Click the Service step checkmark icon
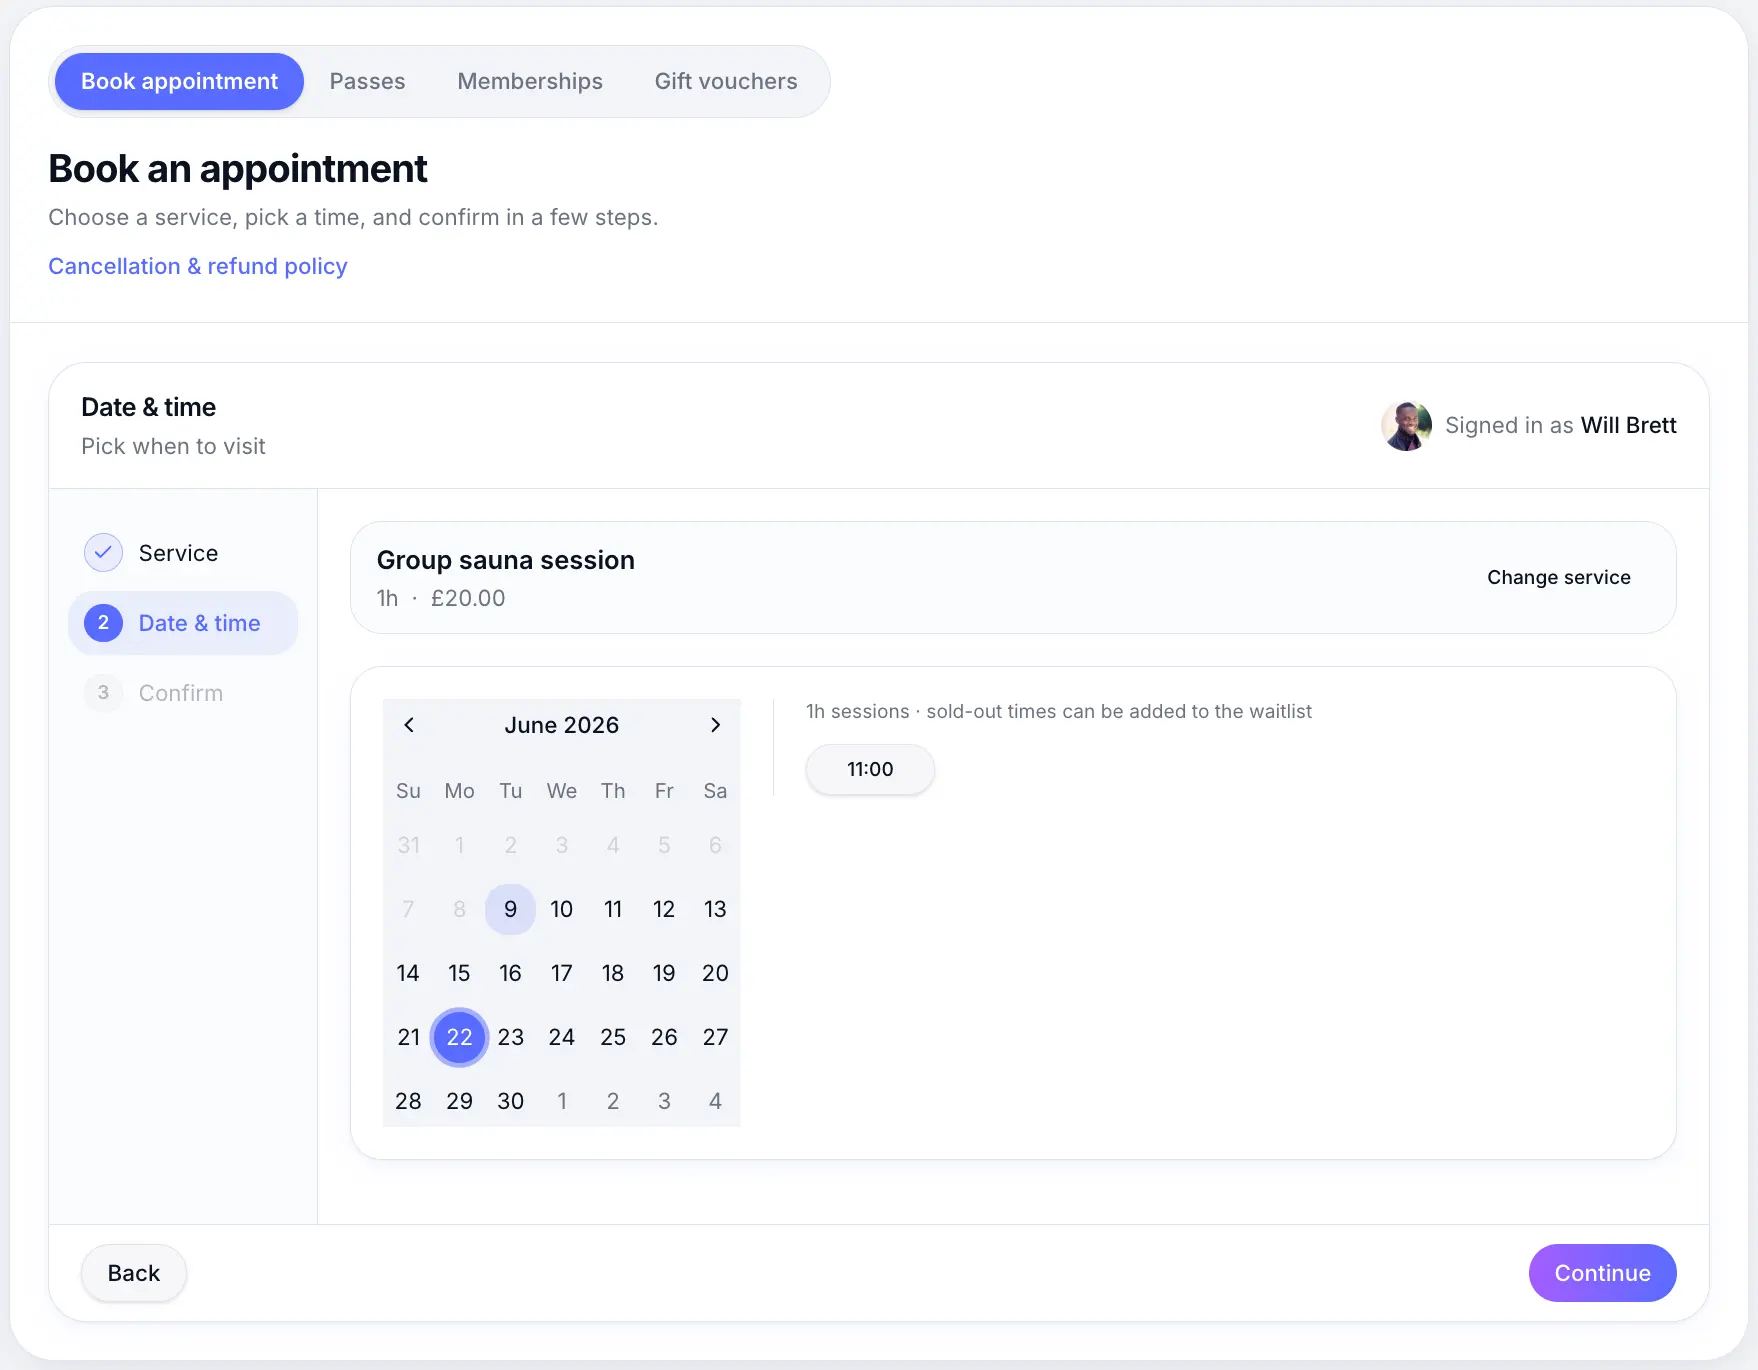 point(103,553)
